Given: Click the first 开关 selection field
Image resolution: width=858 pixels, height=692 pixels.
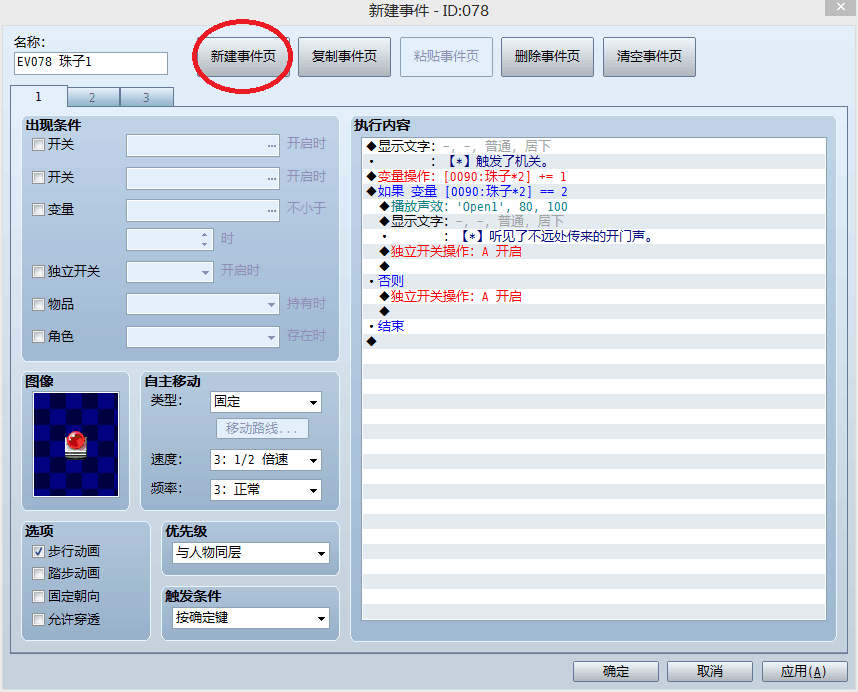Looking at the screenshot, I should pyautogui.click(x=203, y=146).
